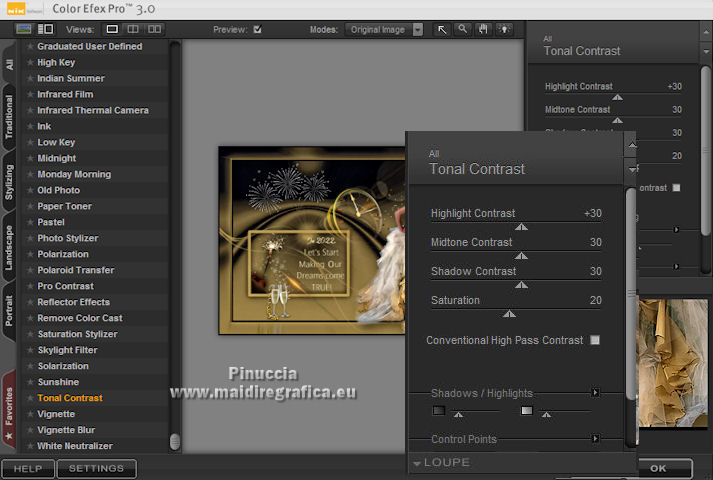Screen dimensions: 713x480
Task: Click the Highlight Contrast slider handle in the enlarged panel
Action: click(521, 227)
